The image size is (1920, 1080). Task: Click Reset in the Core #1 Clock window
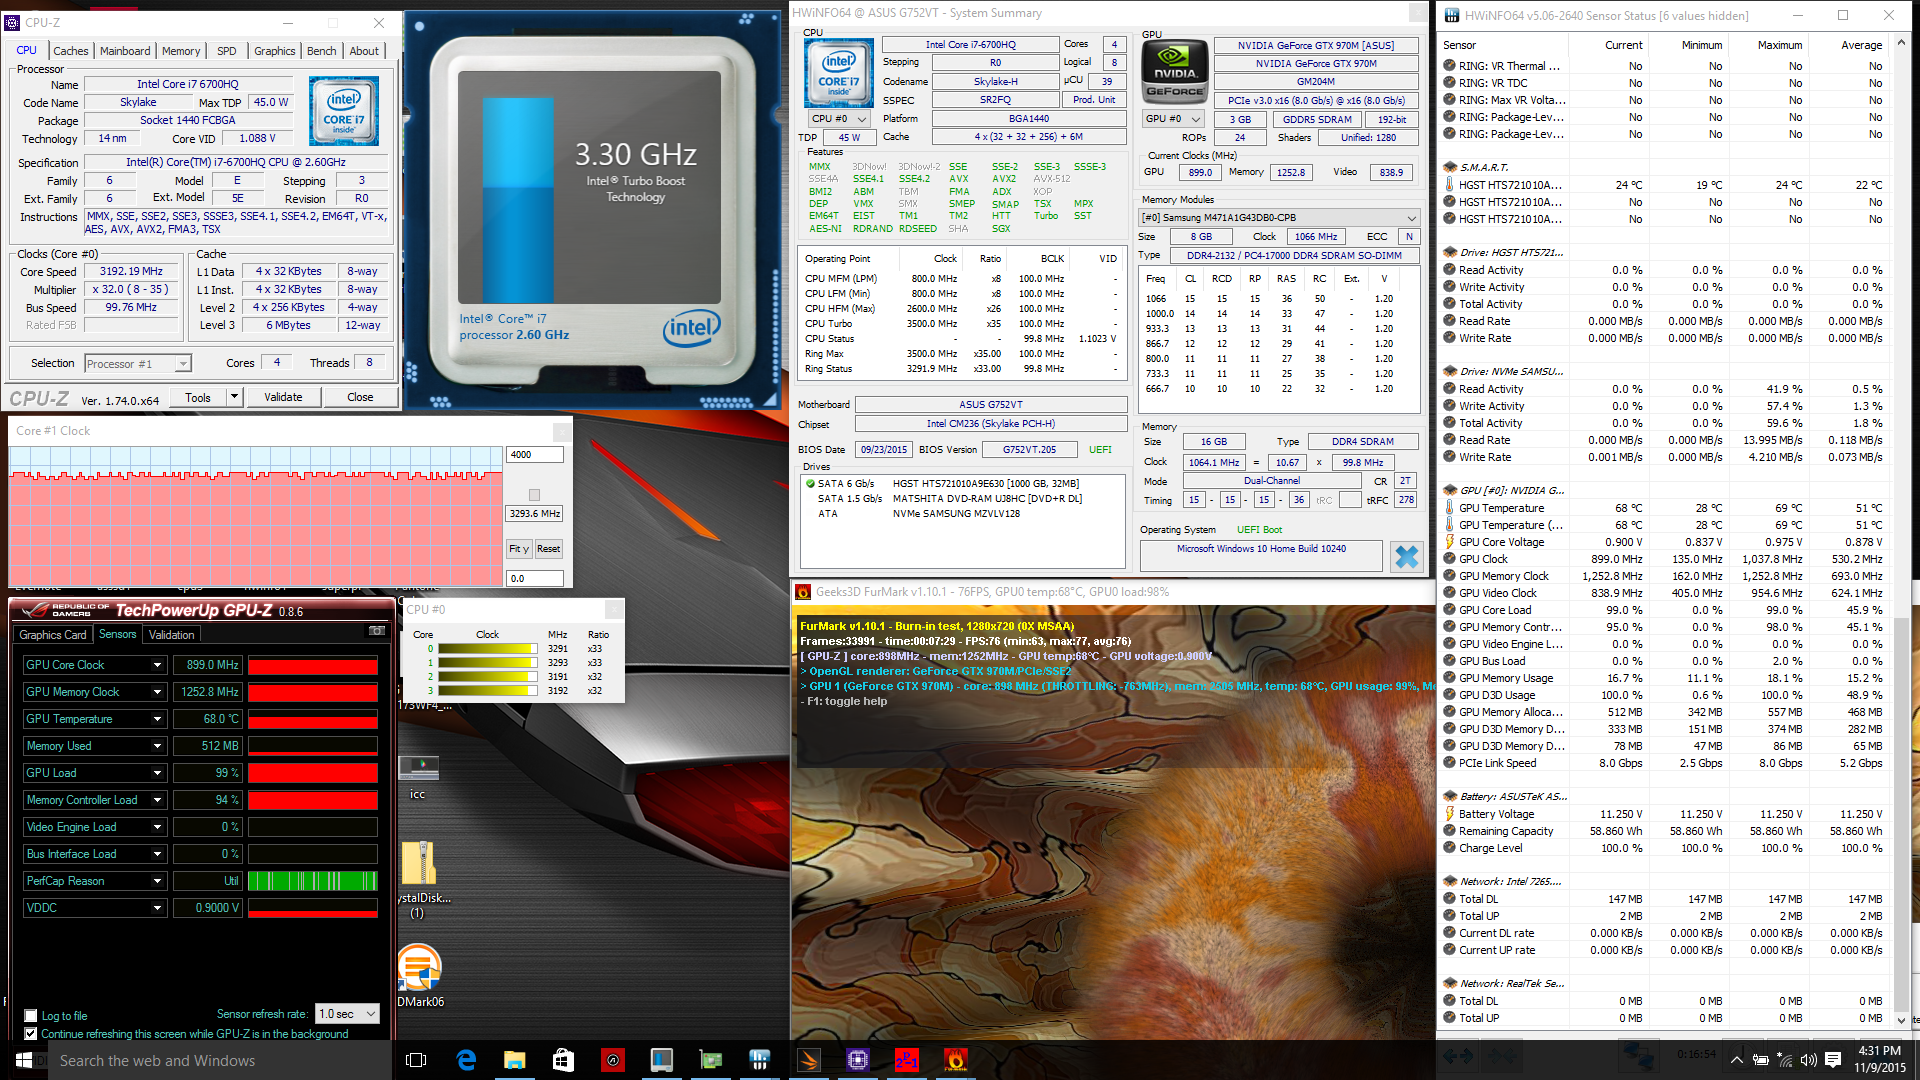pos(548,549)
